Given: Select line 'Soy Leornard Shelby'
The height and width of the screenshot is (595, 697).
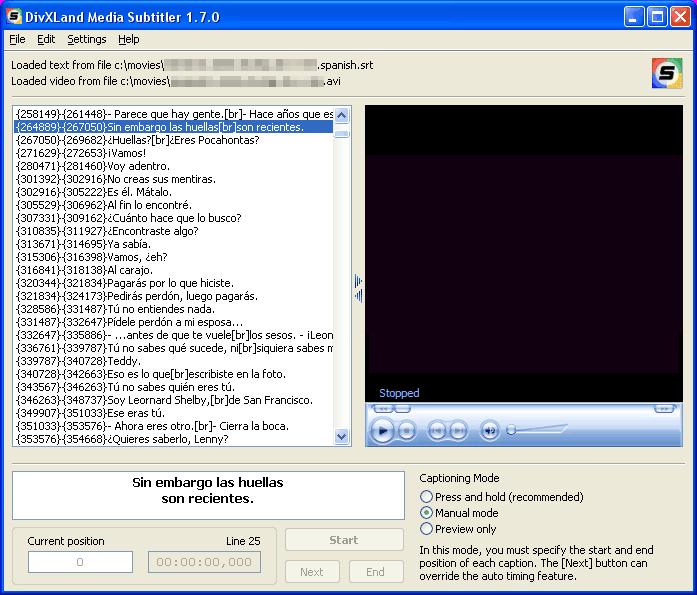Looking at the screenshot, I should tap(174, 400).
